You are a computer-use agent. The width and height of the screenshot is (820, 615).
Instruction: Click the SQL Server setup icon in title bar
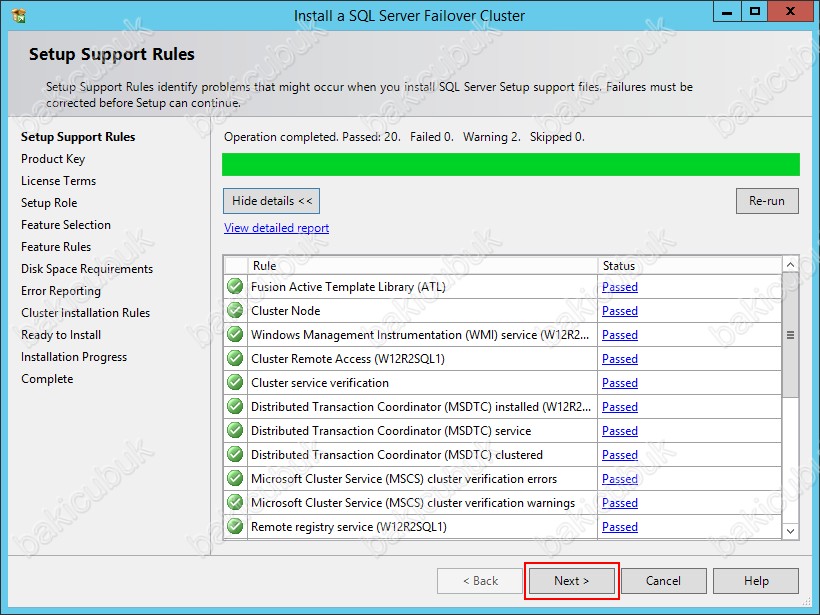(x=19, y=15)
